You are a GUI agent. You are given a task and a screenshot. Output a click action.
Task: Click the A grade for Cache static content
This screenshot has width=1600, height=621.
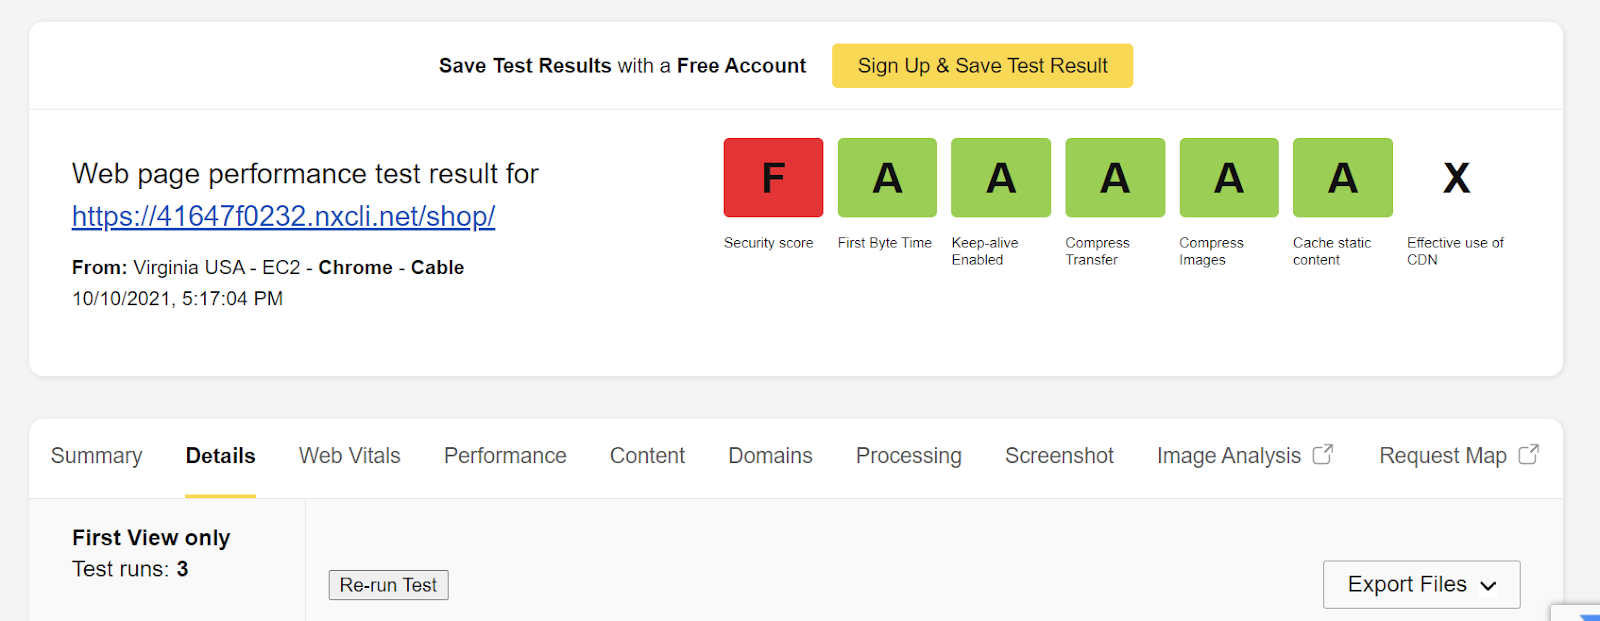pyautogui.click(x=1343, y=177)
